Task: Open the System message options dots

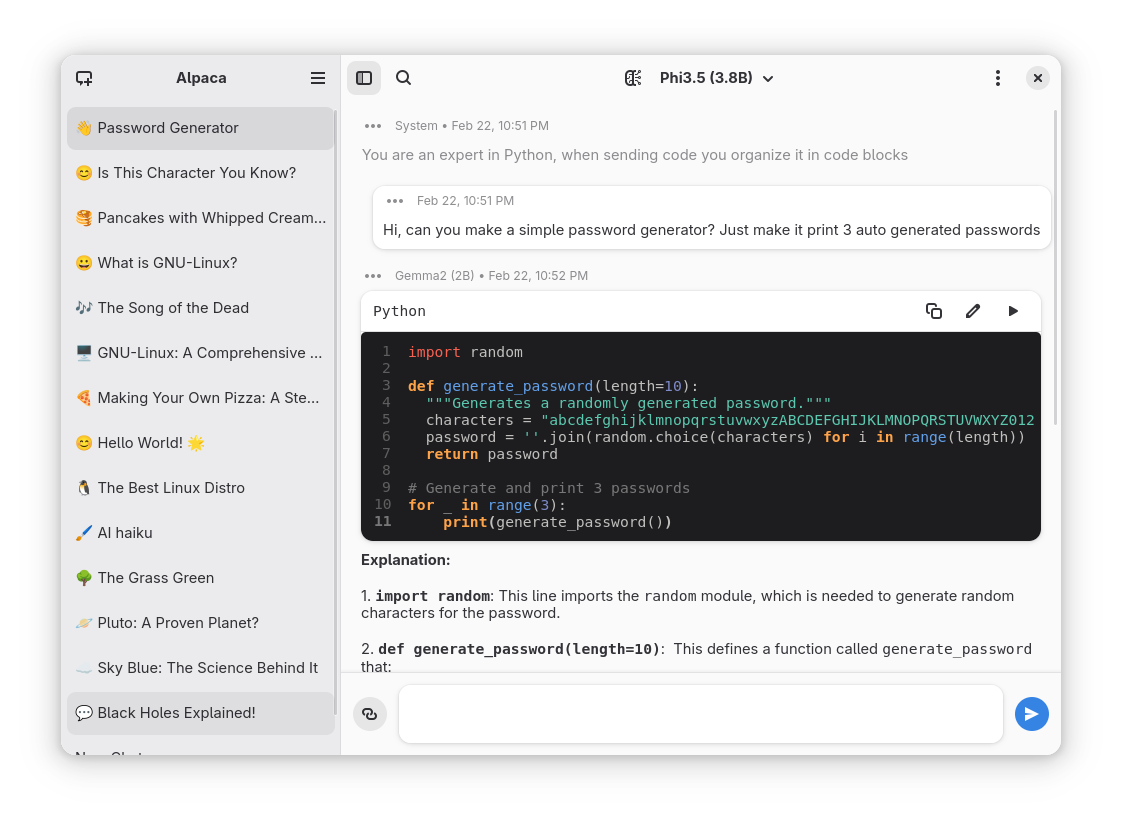Action: click(x=373, y=126)
